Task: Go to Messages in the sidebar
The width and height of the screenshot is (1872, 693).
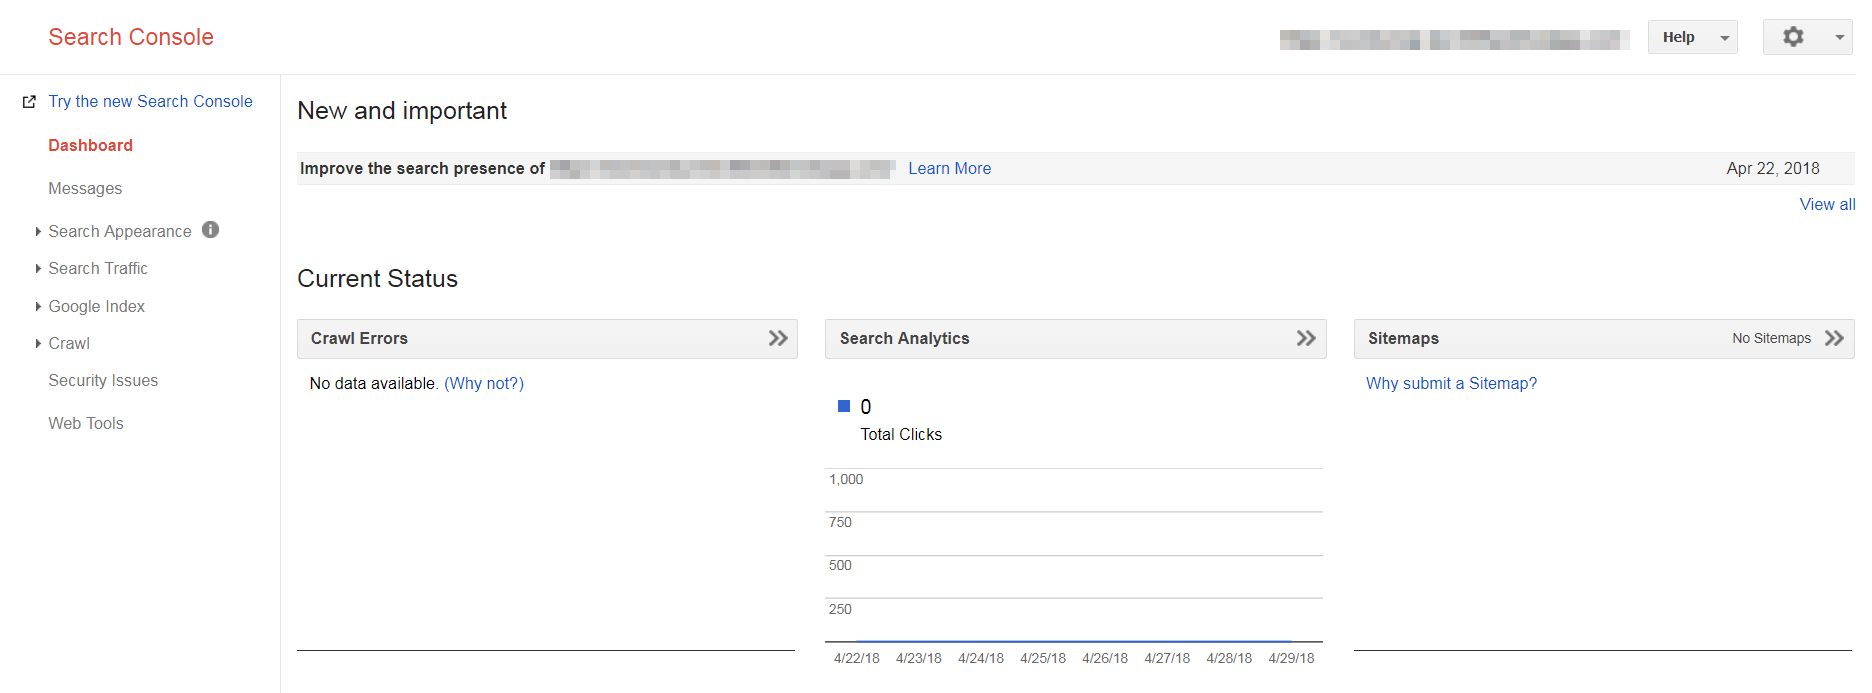Action: click(x=85, y=188)
